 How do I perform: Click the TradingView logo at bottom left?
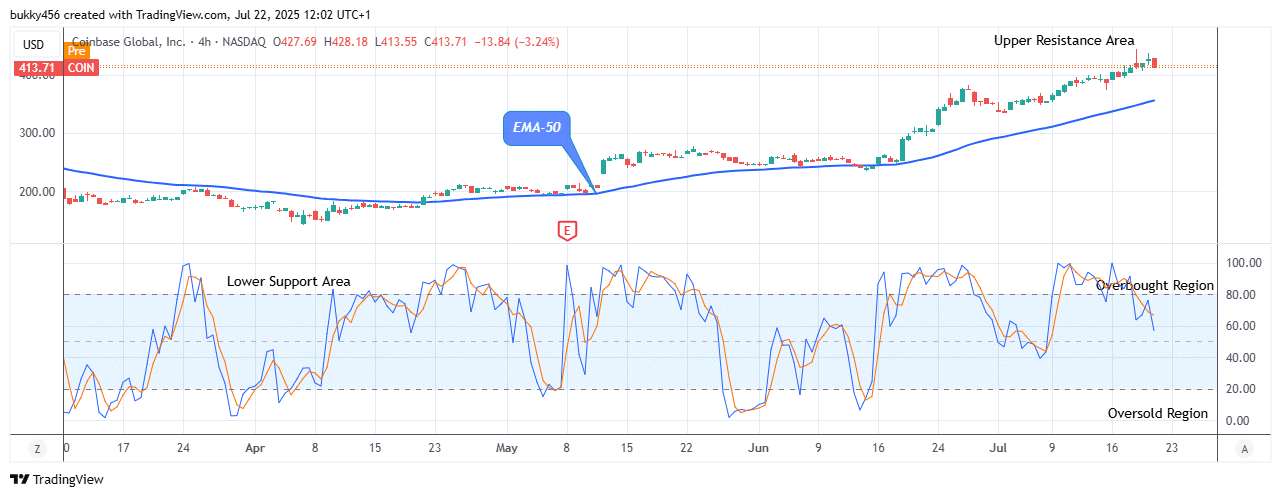coord(57,479)
